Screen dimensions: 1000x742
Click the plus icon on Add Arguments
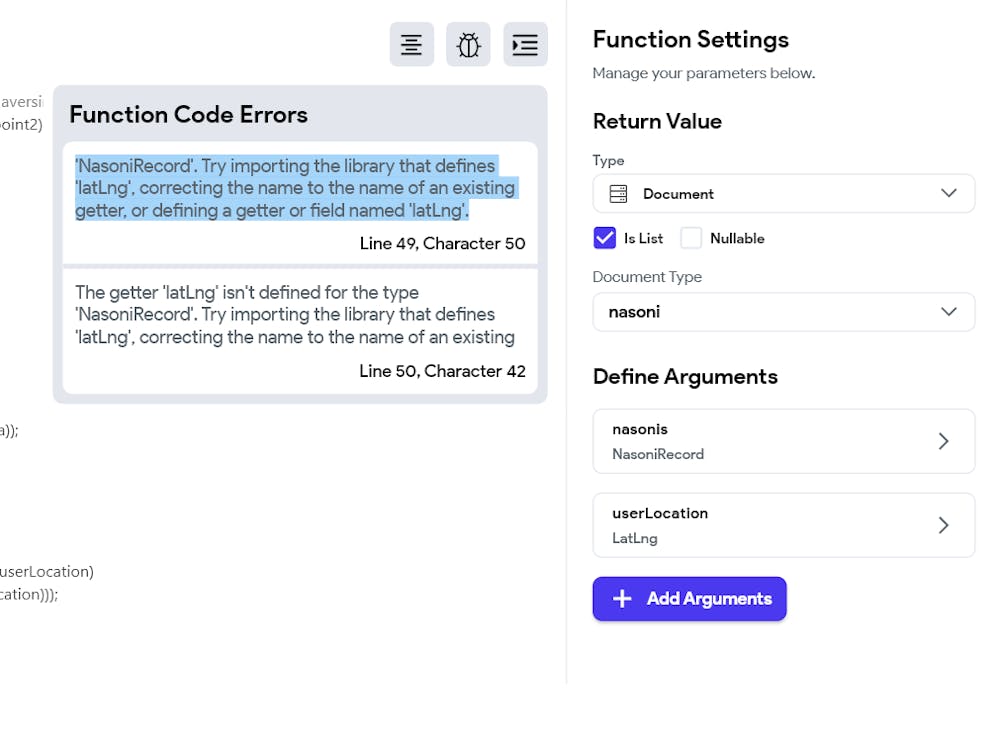622,599
